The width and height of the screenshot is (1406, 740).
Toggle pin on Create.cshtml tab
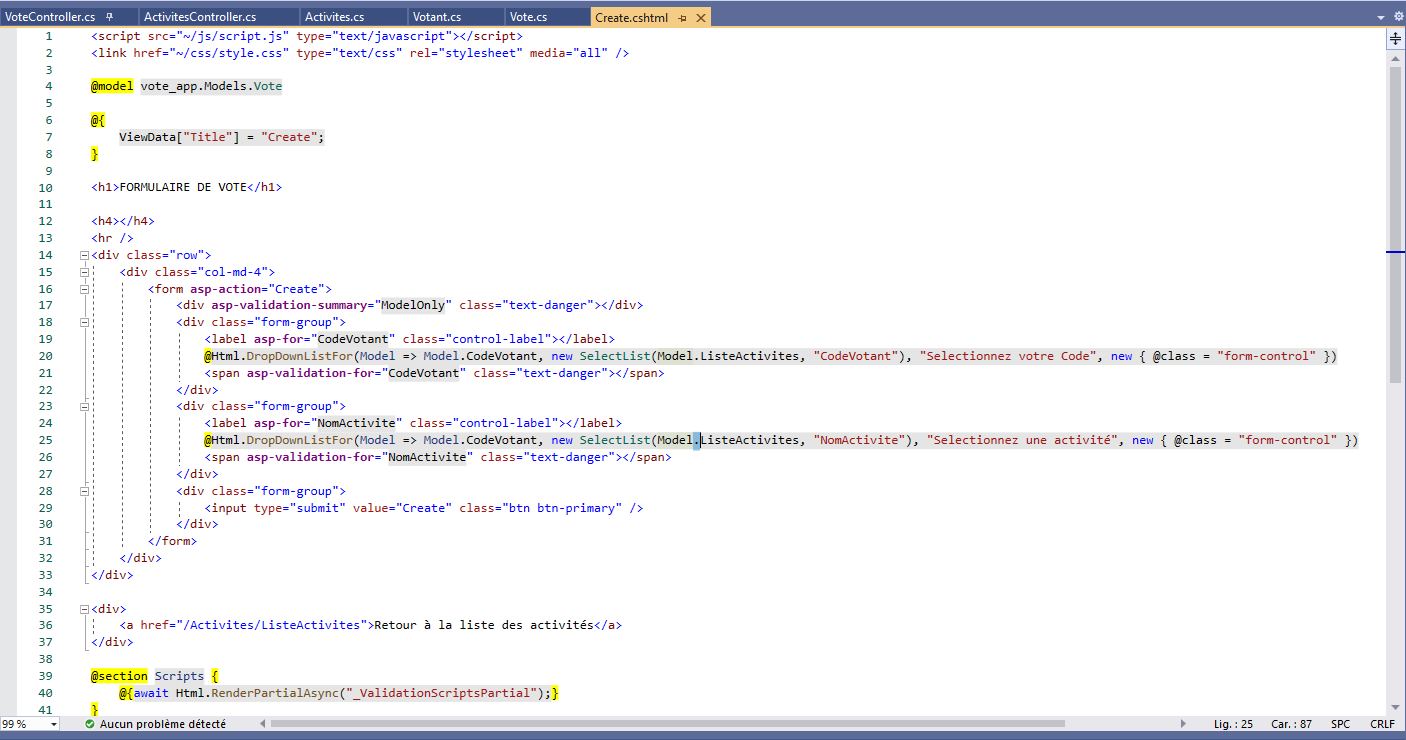tap(682, 18)
